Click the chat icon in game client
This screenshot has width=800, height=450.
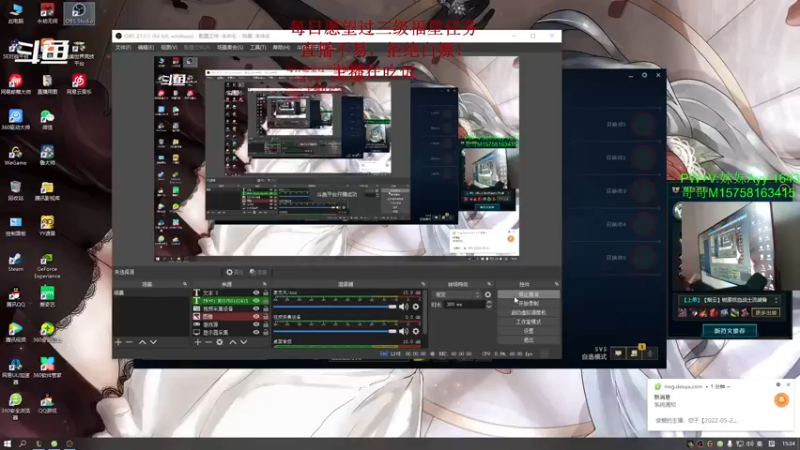[618, 353]
